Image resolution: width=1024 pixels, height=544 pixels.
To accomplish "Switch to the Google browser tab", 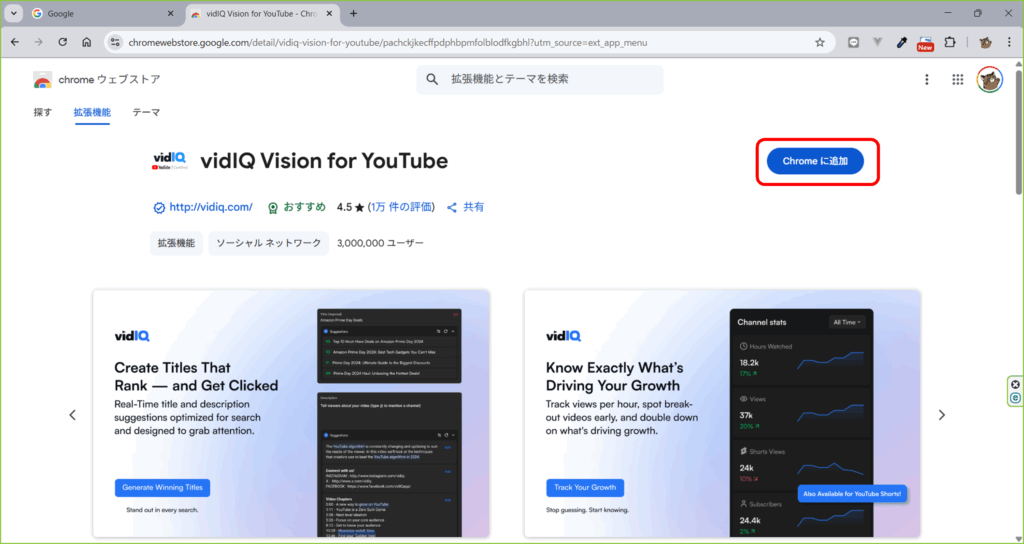I will point(95,14).
